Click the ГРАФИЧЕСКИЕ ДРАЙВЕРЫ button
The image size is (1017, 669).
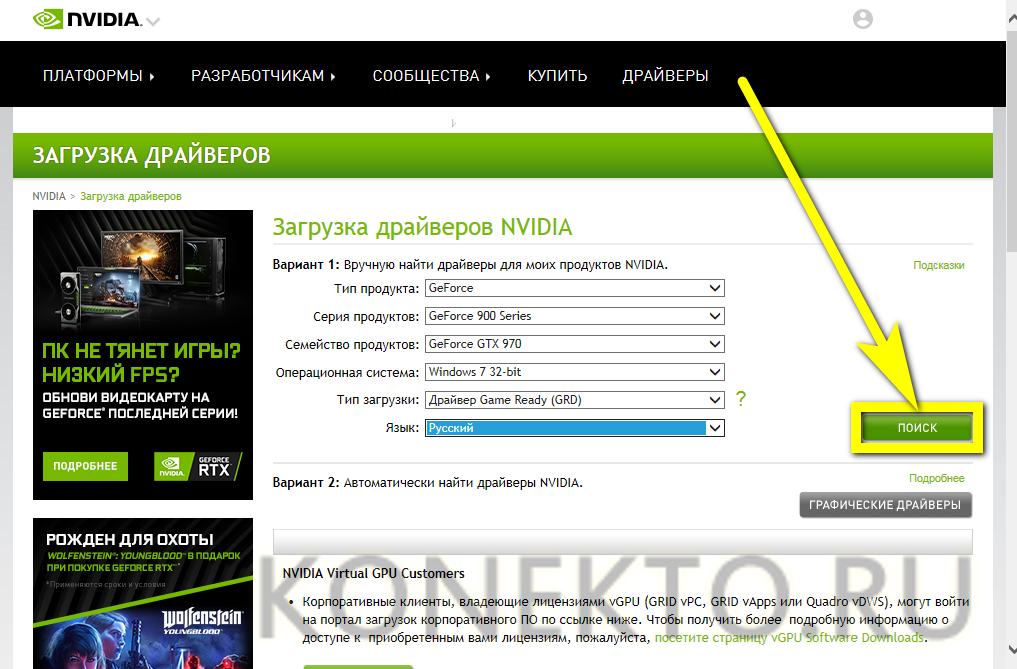[x=885, y=505]
